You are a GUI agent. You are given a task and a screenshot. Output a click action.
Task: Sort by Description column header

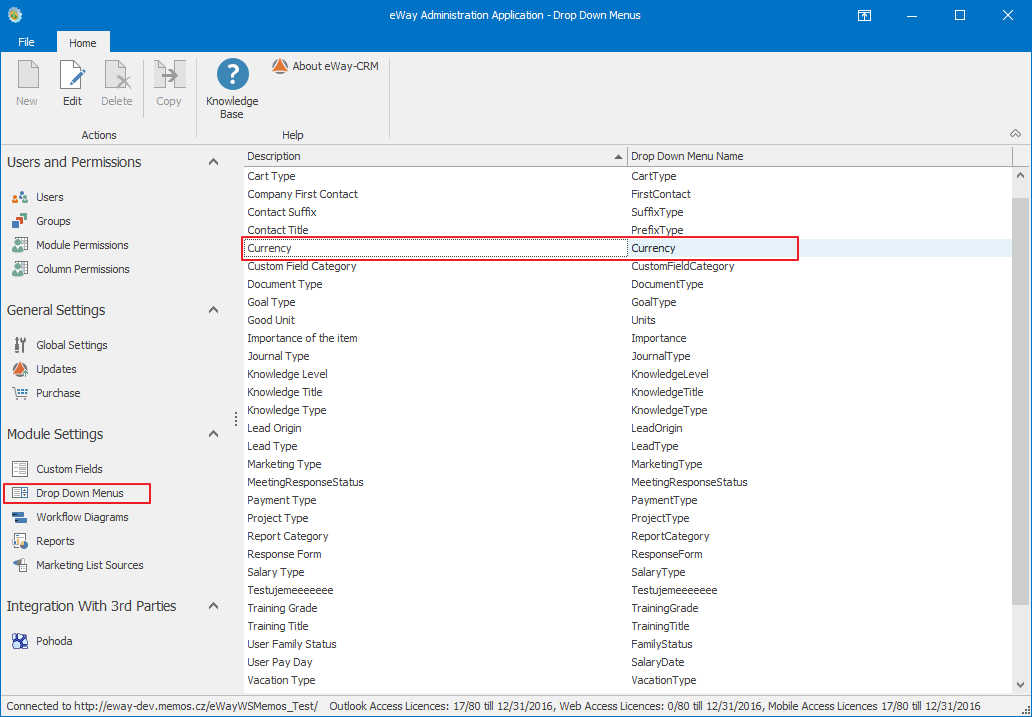pyautogui.click(x=435, y=156)
